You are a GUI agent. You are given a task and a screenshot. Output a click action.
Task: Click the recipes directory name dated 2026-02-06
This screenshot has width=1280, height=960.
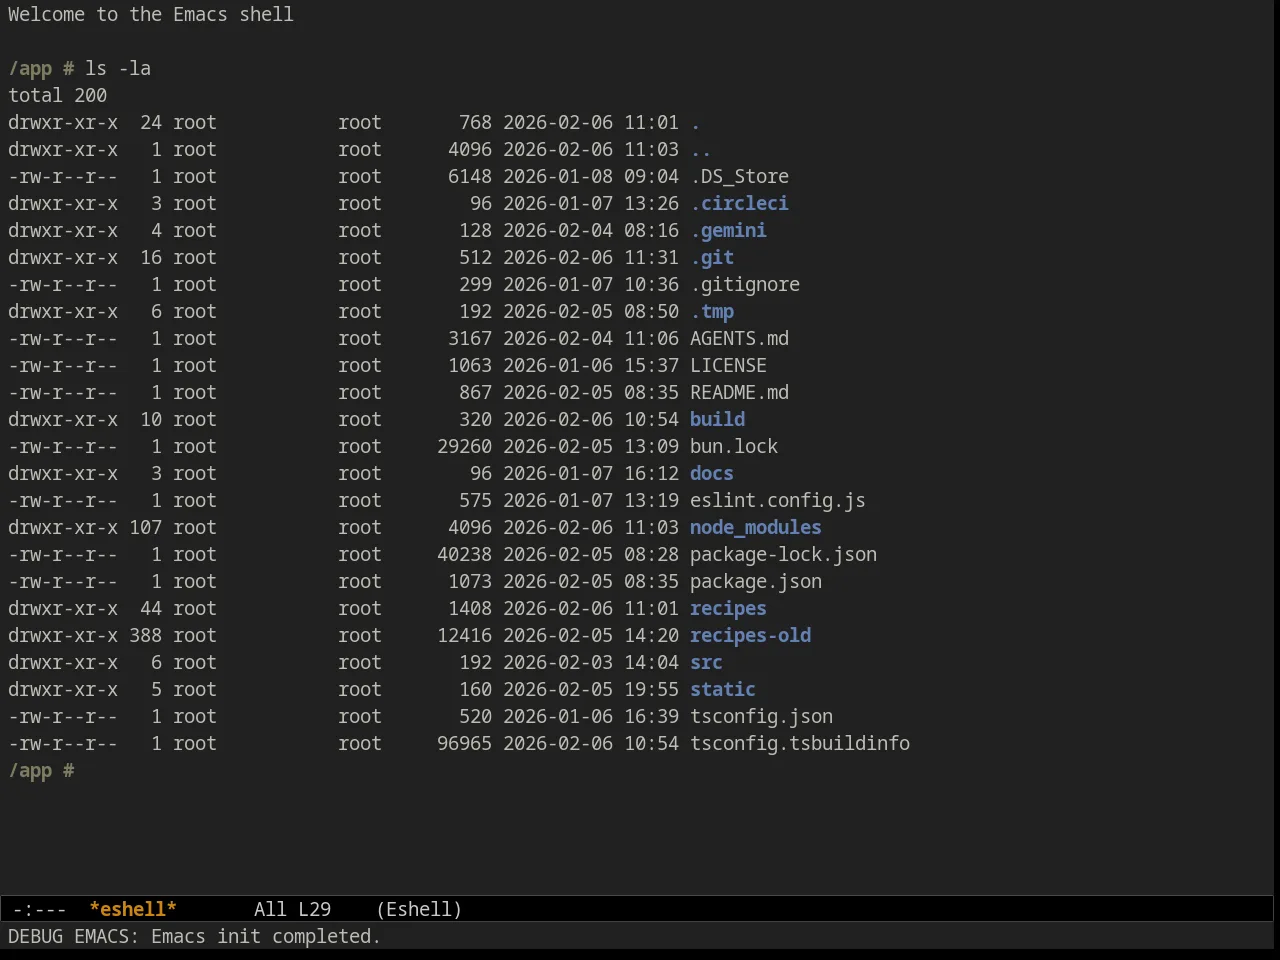[728, 608]
